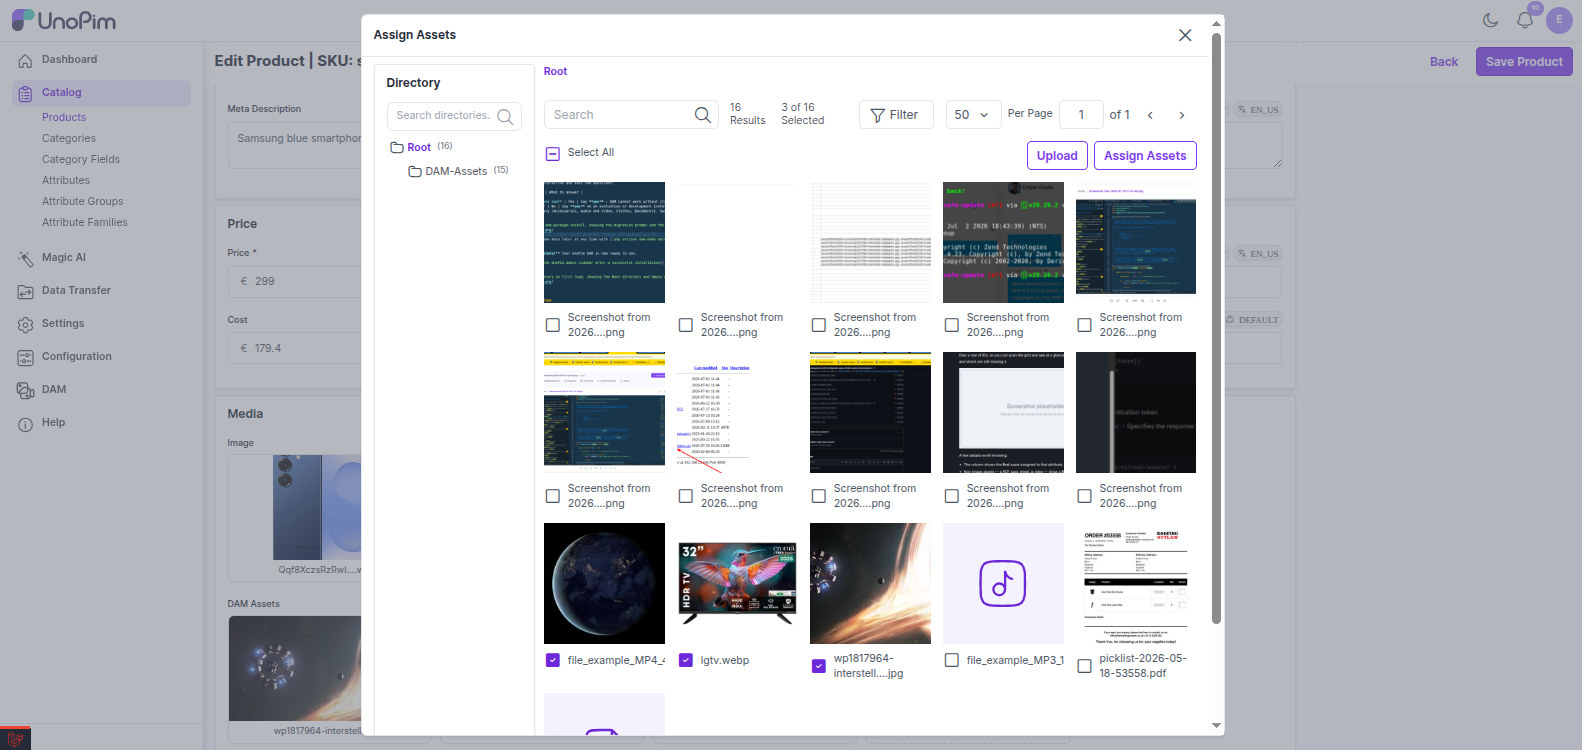Open the Earth from space video thumbnail

604,584
